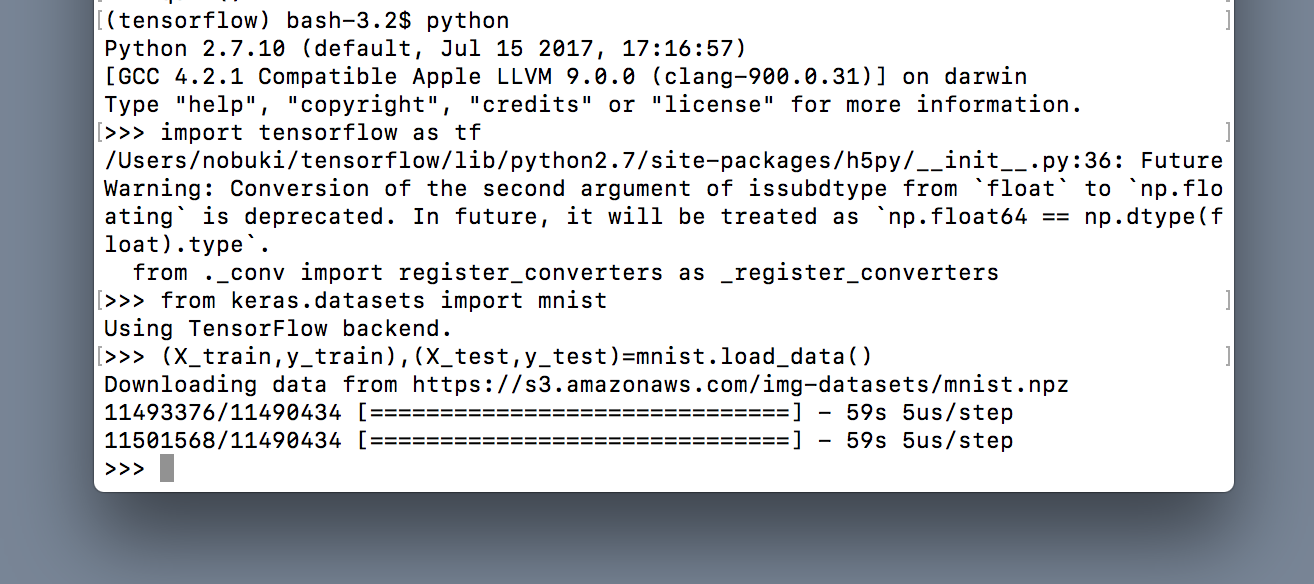This screenshot has width=1314, height=584.
Task: Click the 11501568/11490434 byte counter
Action: [x=223, y=440]
